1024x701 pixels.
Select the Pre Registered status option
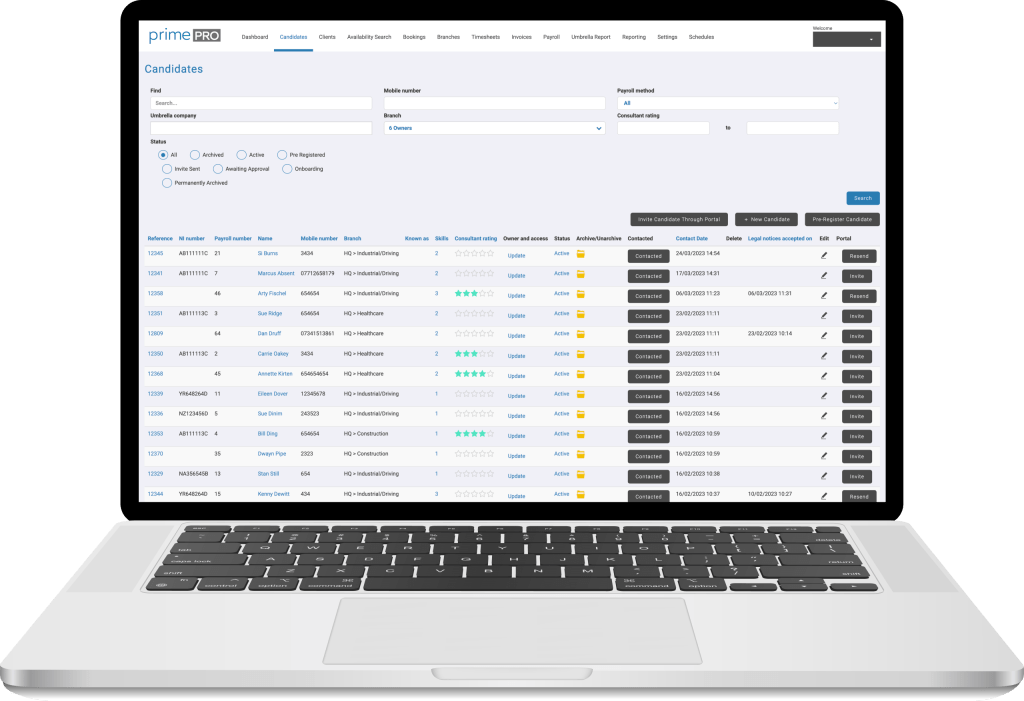282,155
